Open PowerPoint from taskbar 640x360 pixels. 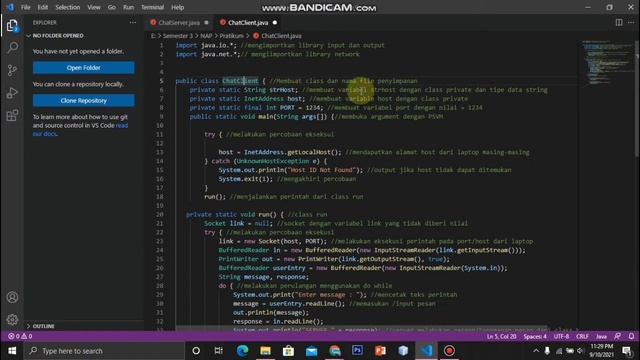coord(380,351)
